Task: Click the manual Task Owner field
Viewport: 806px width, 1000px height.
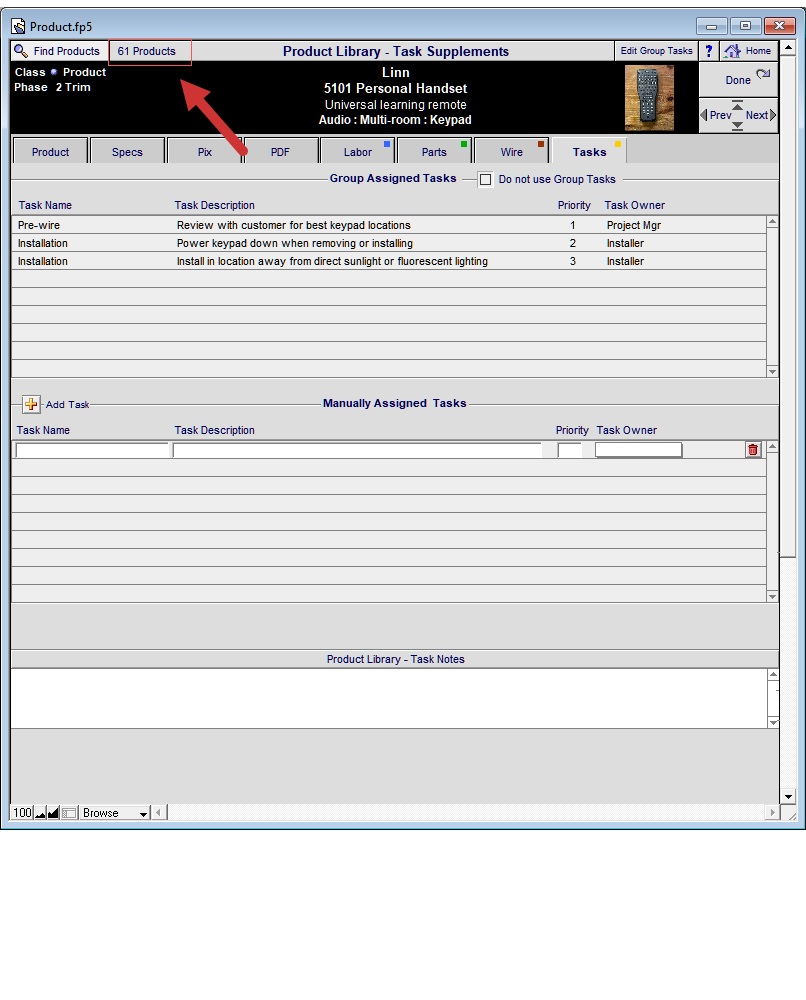Action: coord(638,450)
